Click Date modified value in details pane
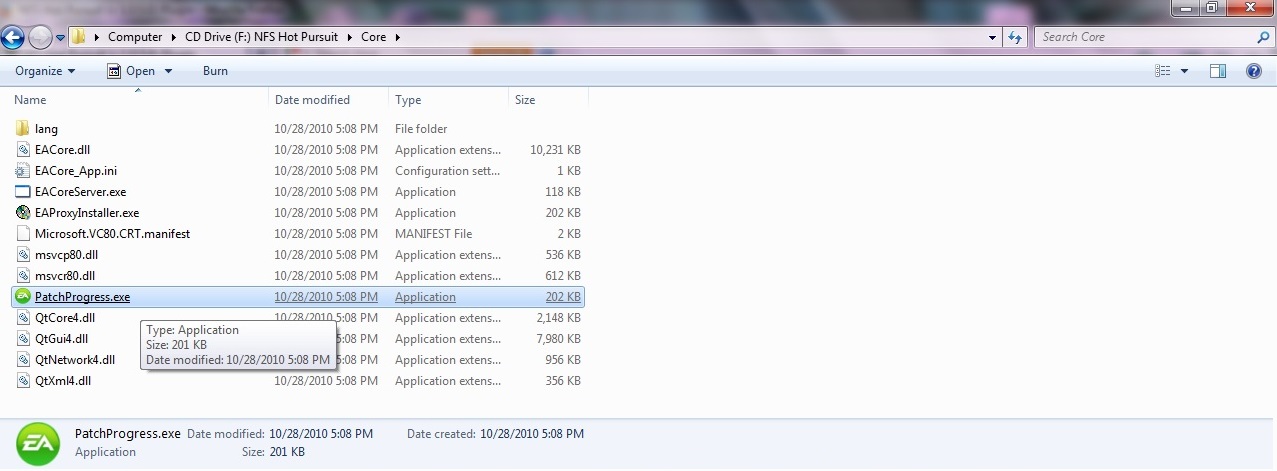 click(x=321, y=434)
